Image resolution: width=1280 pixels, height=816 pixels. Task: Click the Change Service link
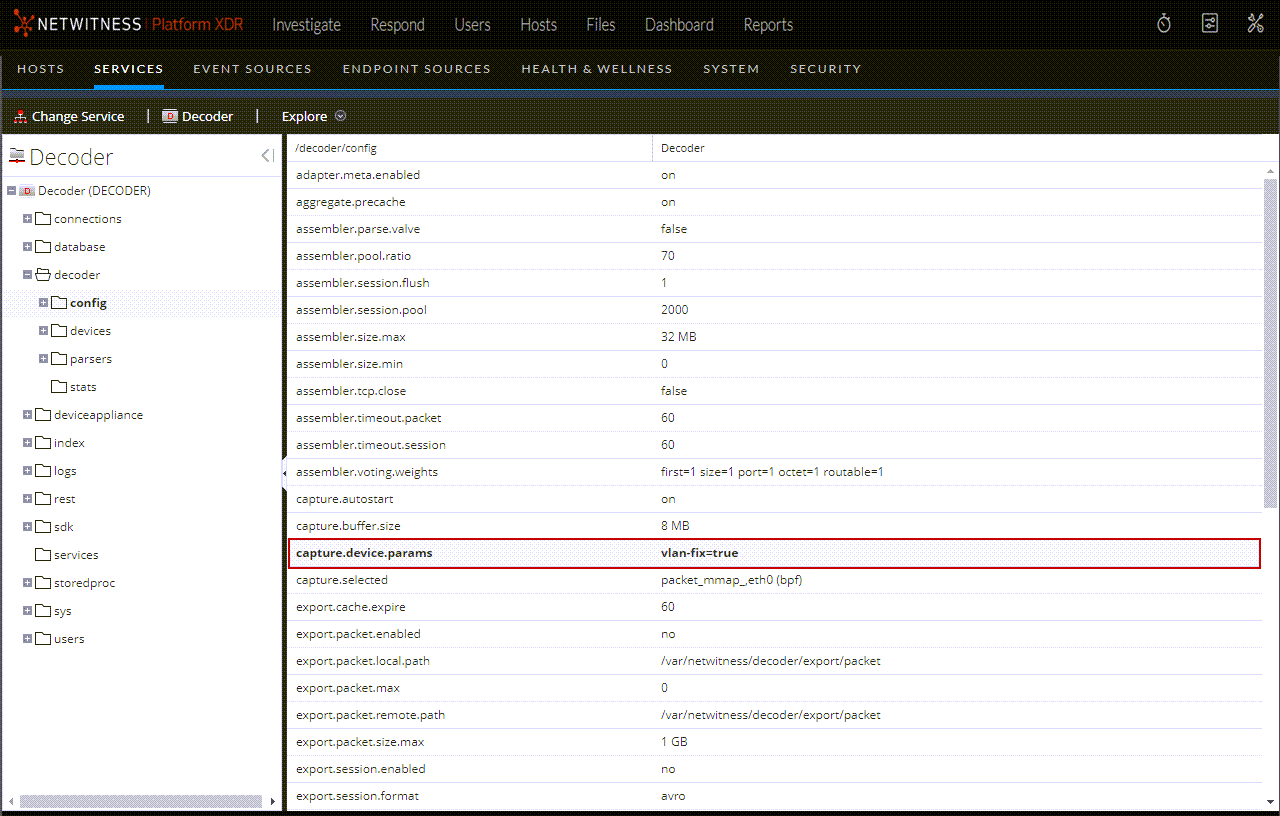pyautogui.click(x=78, y=116)
